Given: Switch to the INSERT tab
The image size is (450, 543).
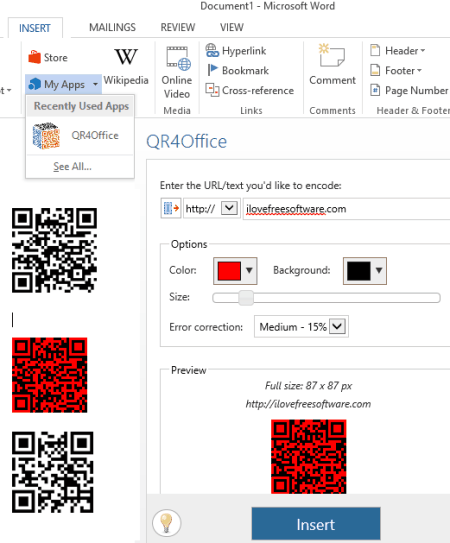Looking at the screenshot, I should 35,28.
